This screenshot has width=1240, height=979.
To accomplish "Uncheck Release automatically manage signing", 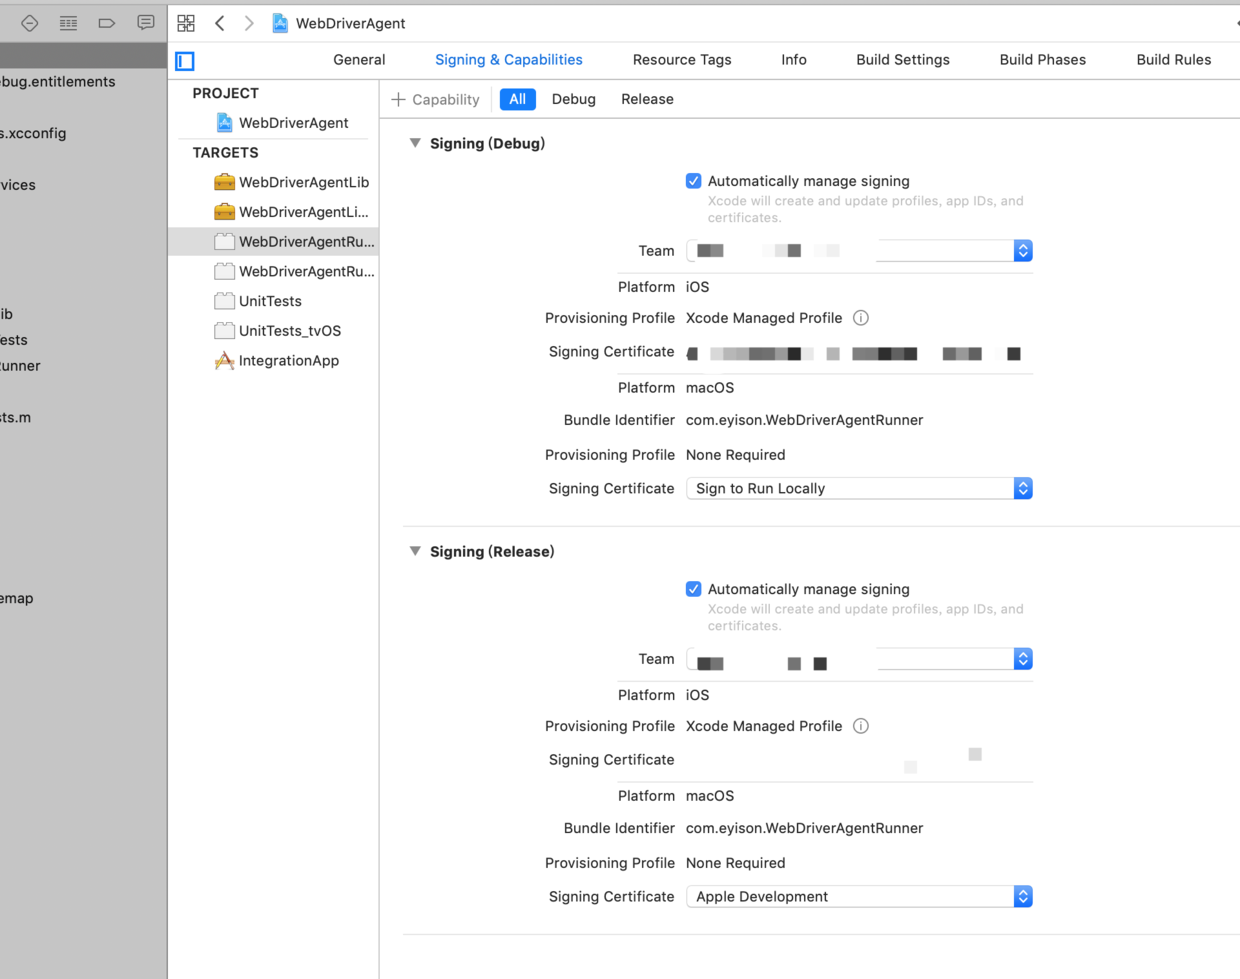I will [x=693, y=589].
